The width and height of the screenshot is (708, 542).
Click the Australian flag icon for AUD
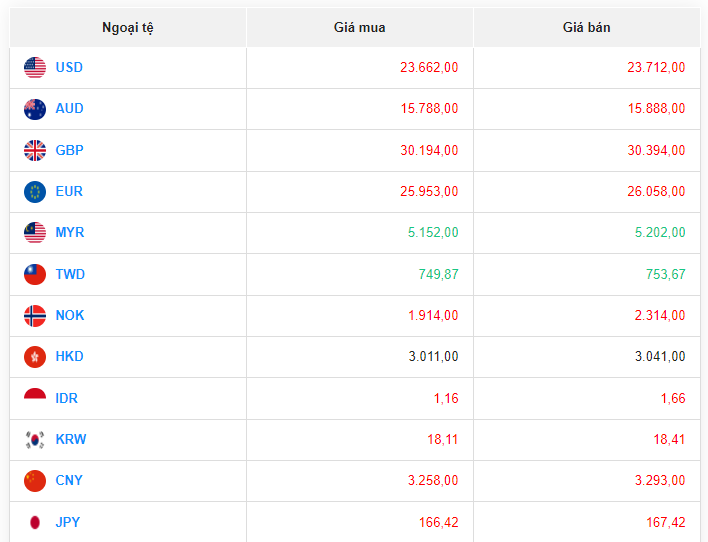pyautogui.click(x=35, y=109)
